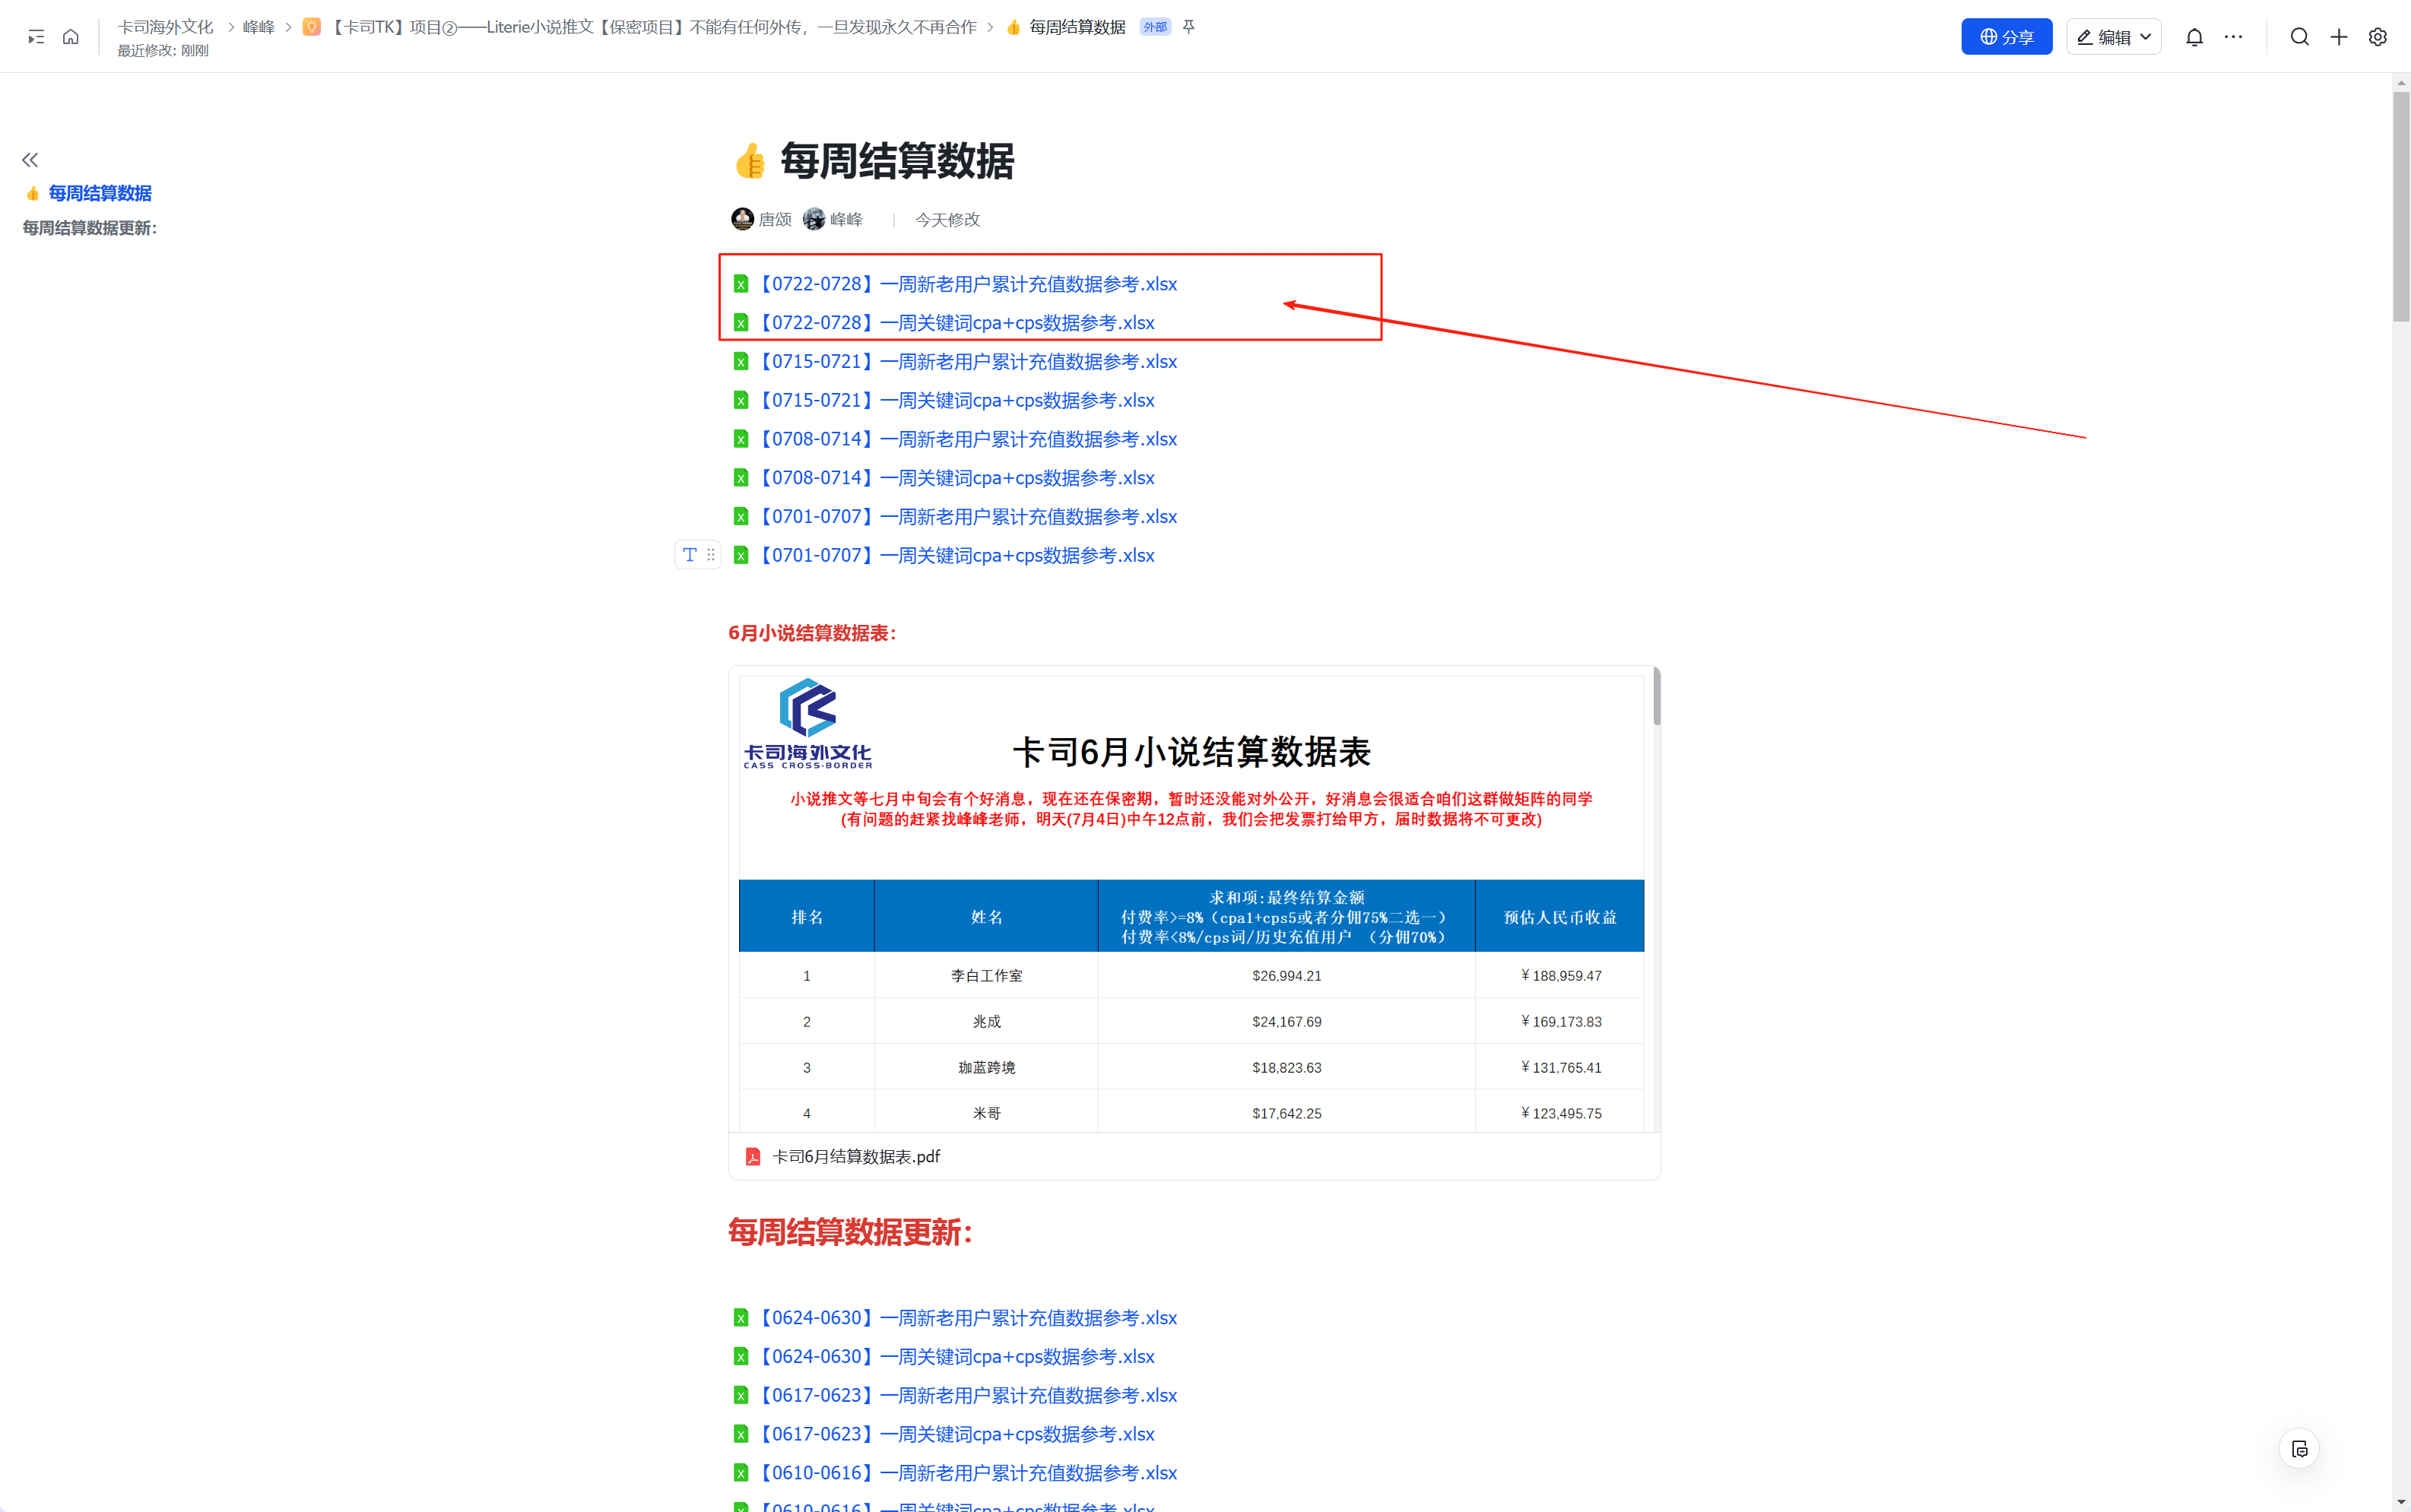Click the PDF preview scrollbar thumb
The image size is (2411, 1512).
1656,696
